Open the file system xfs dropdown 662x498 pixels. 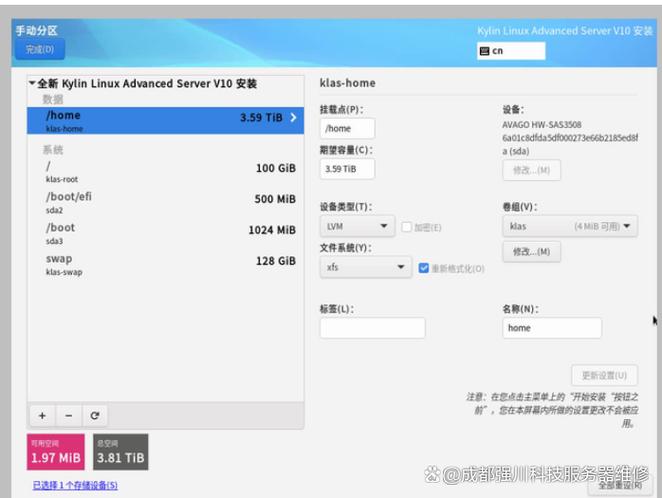click(366, 267)
